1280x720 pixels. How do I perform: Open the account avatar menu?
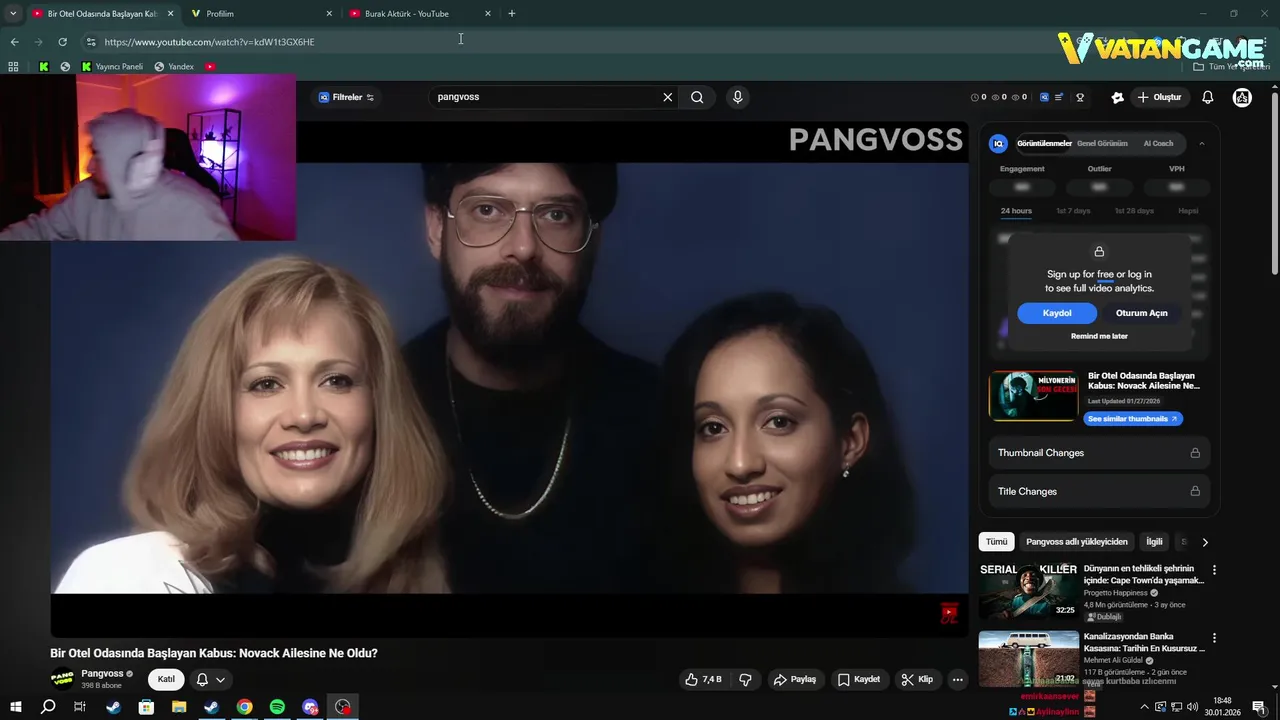click(x=1242, y=97)
